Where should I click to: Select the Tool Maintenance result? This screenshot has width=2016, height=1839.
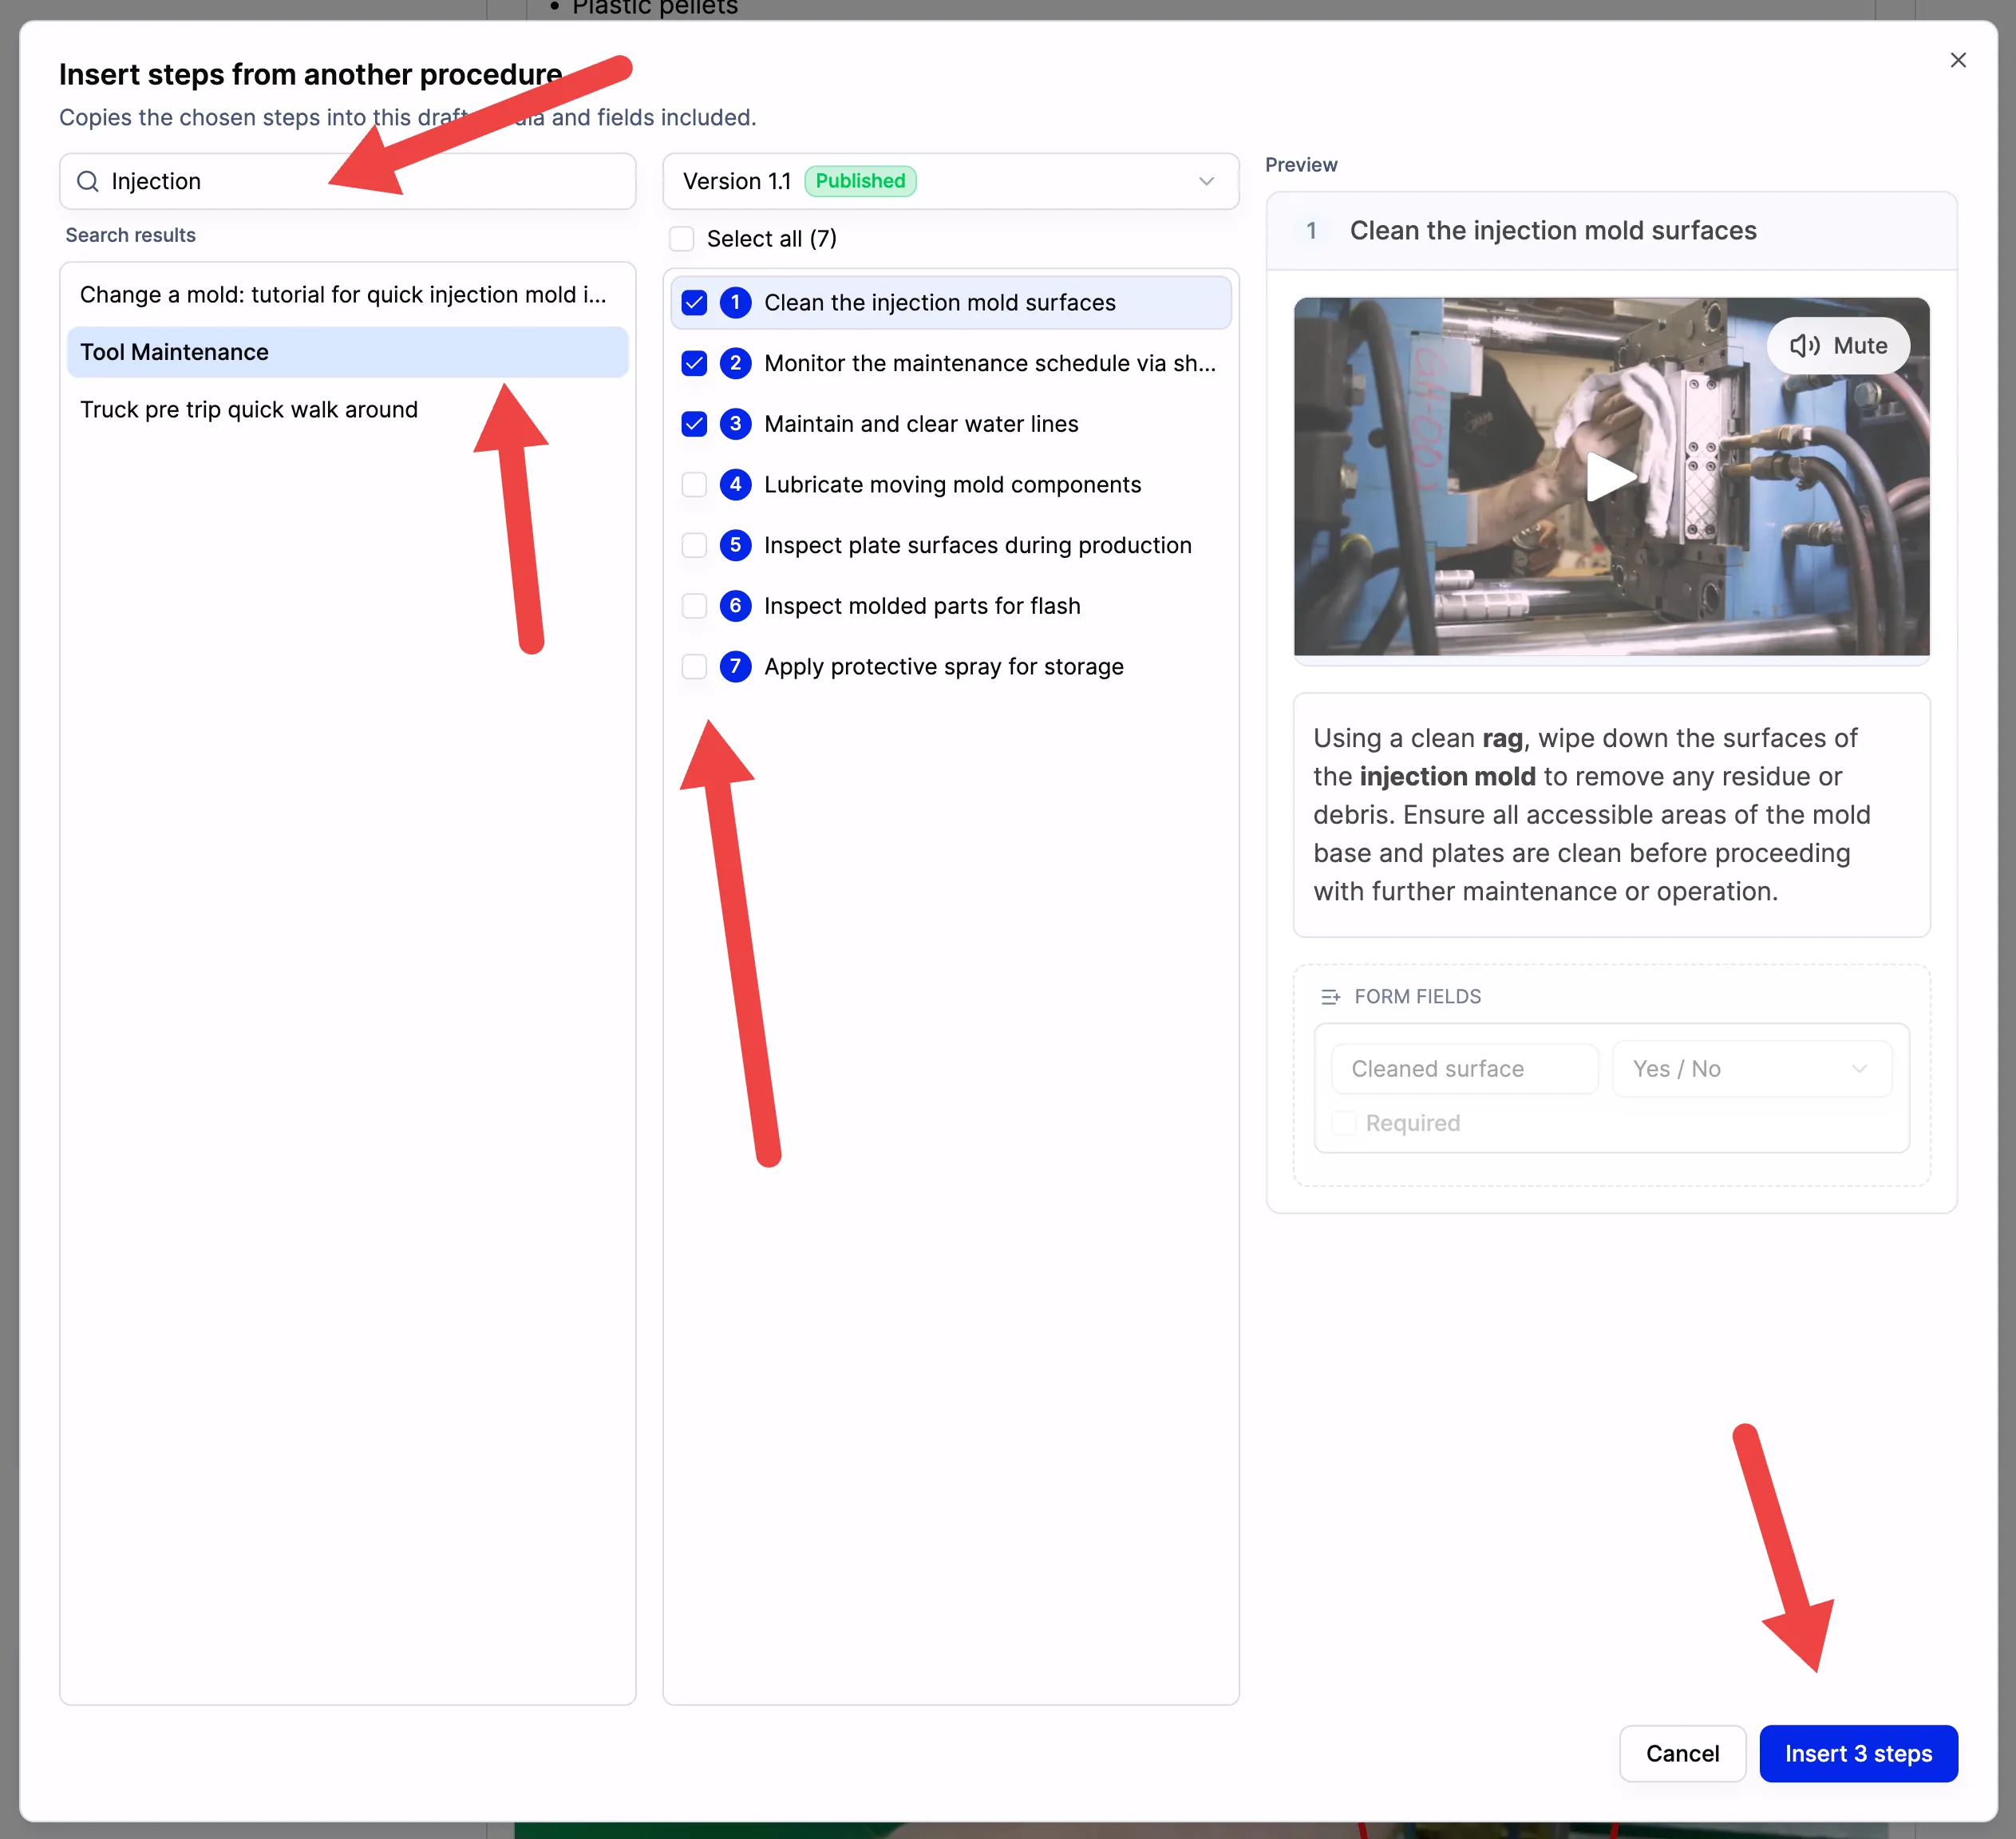pos(347,352)
